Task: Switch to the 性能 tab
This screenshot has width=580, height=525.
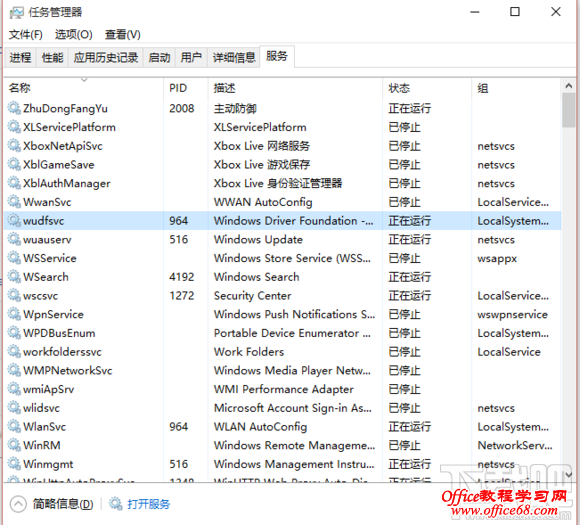Action: coord(52,57)
